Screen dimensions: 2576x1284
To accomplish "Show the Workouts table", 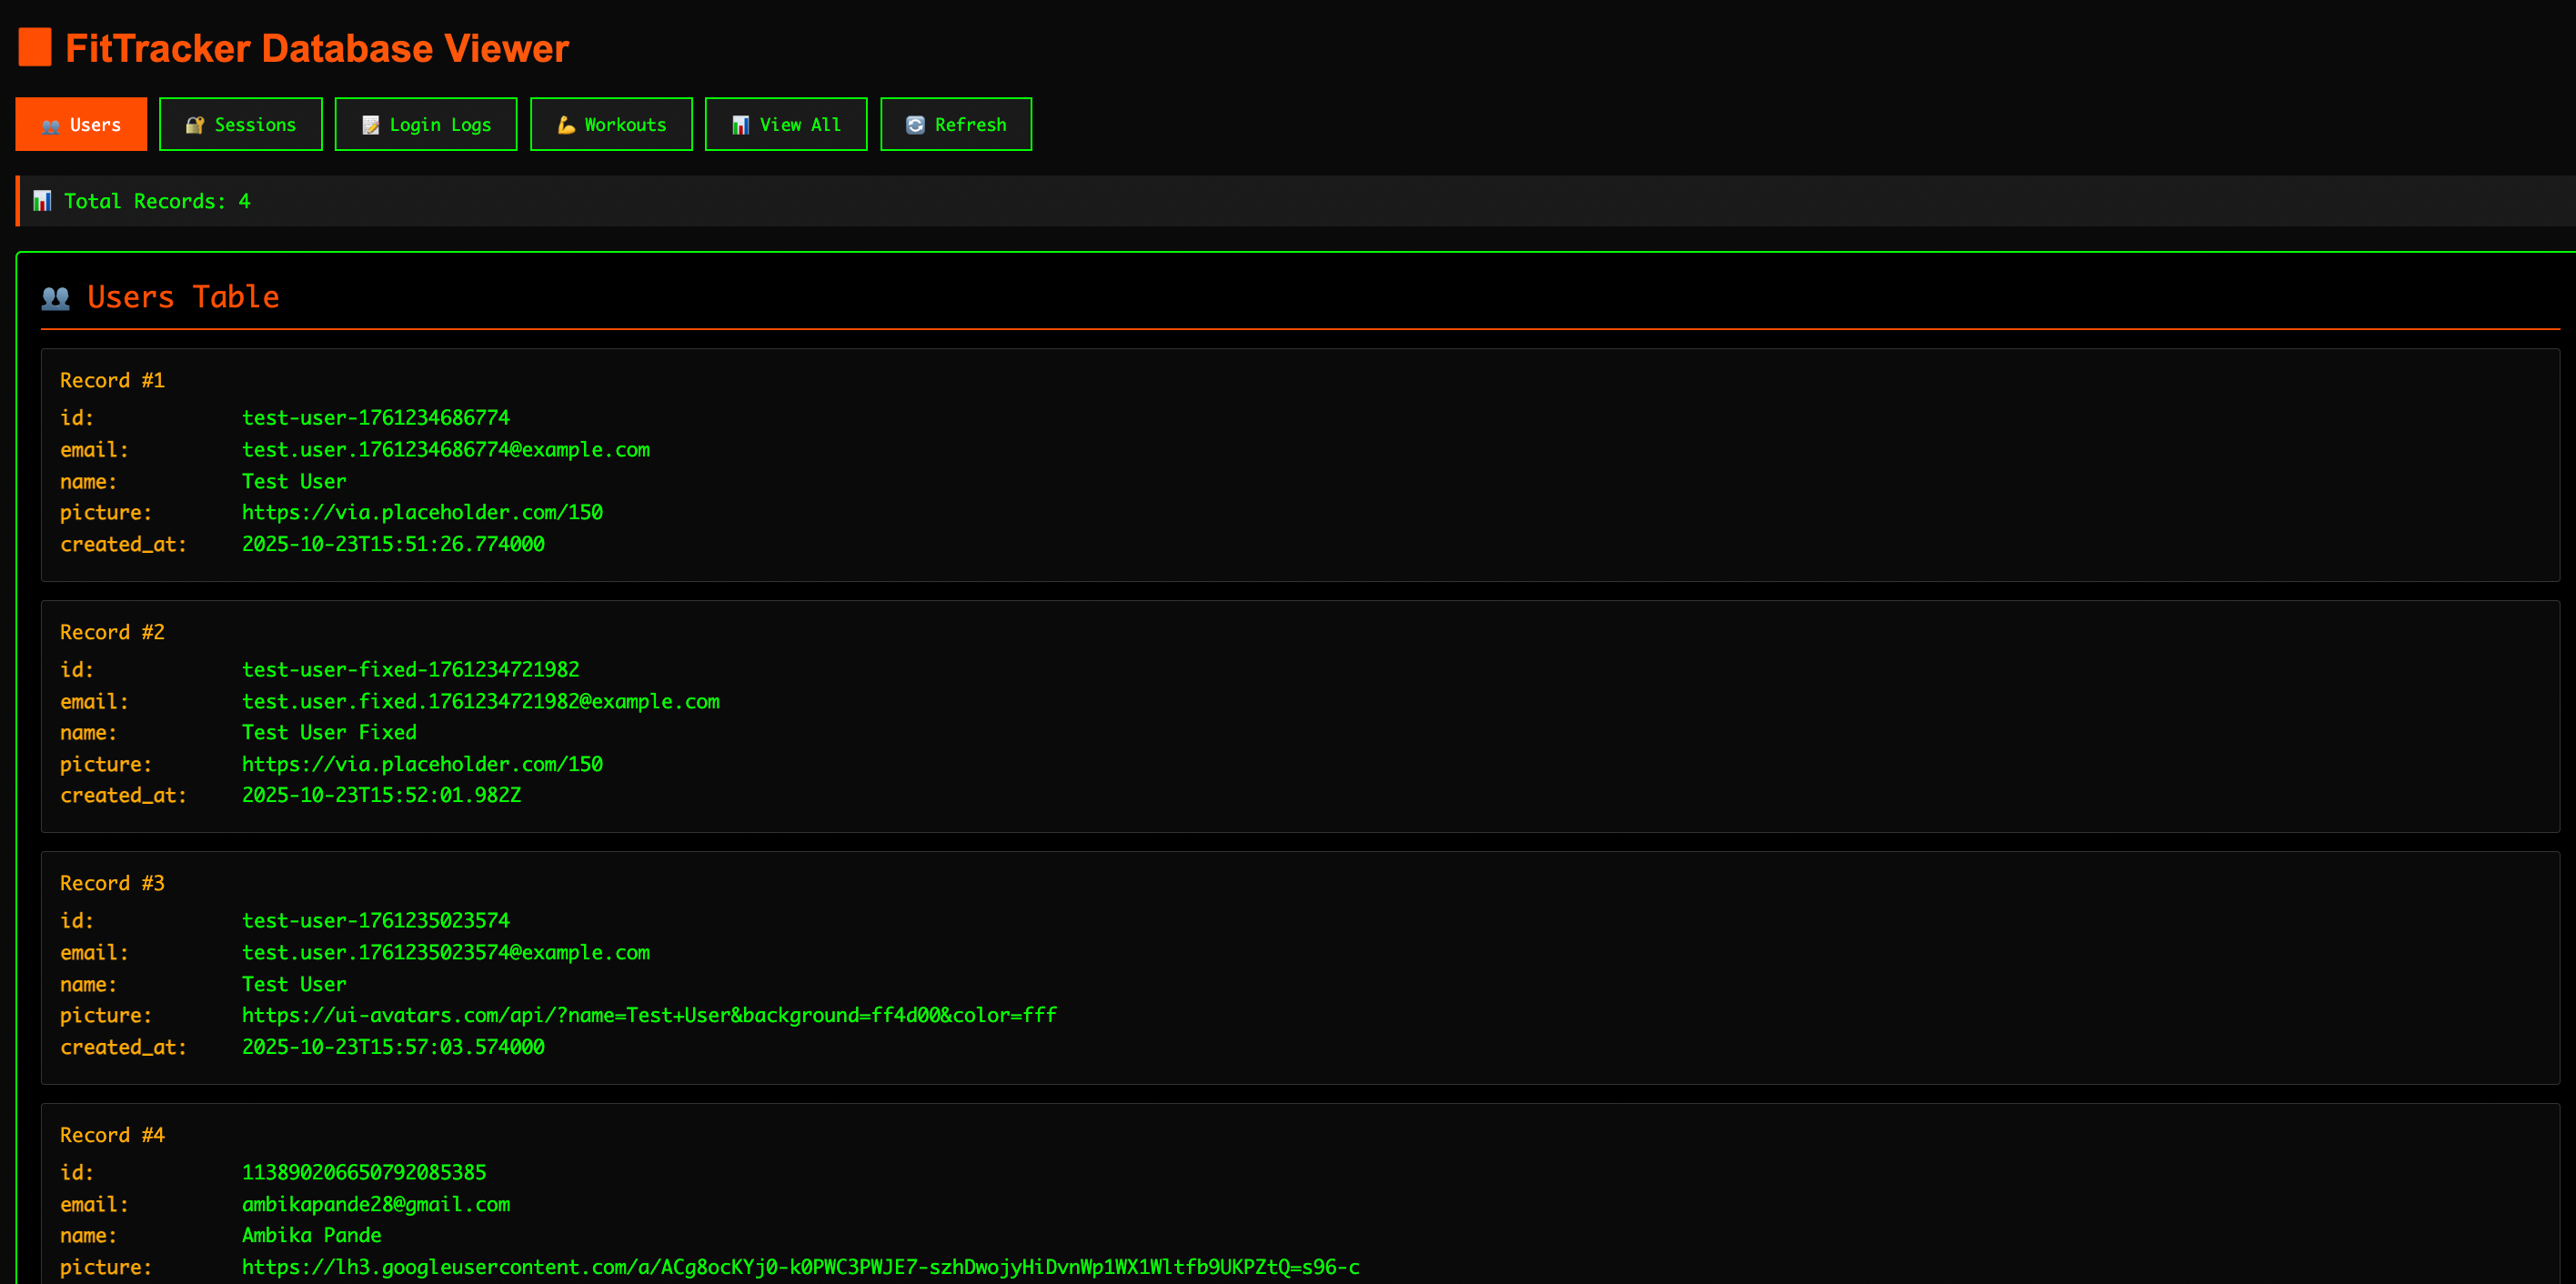I will click(611, 125).
